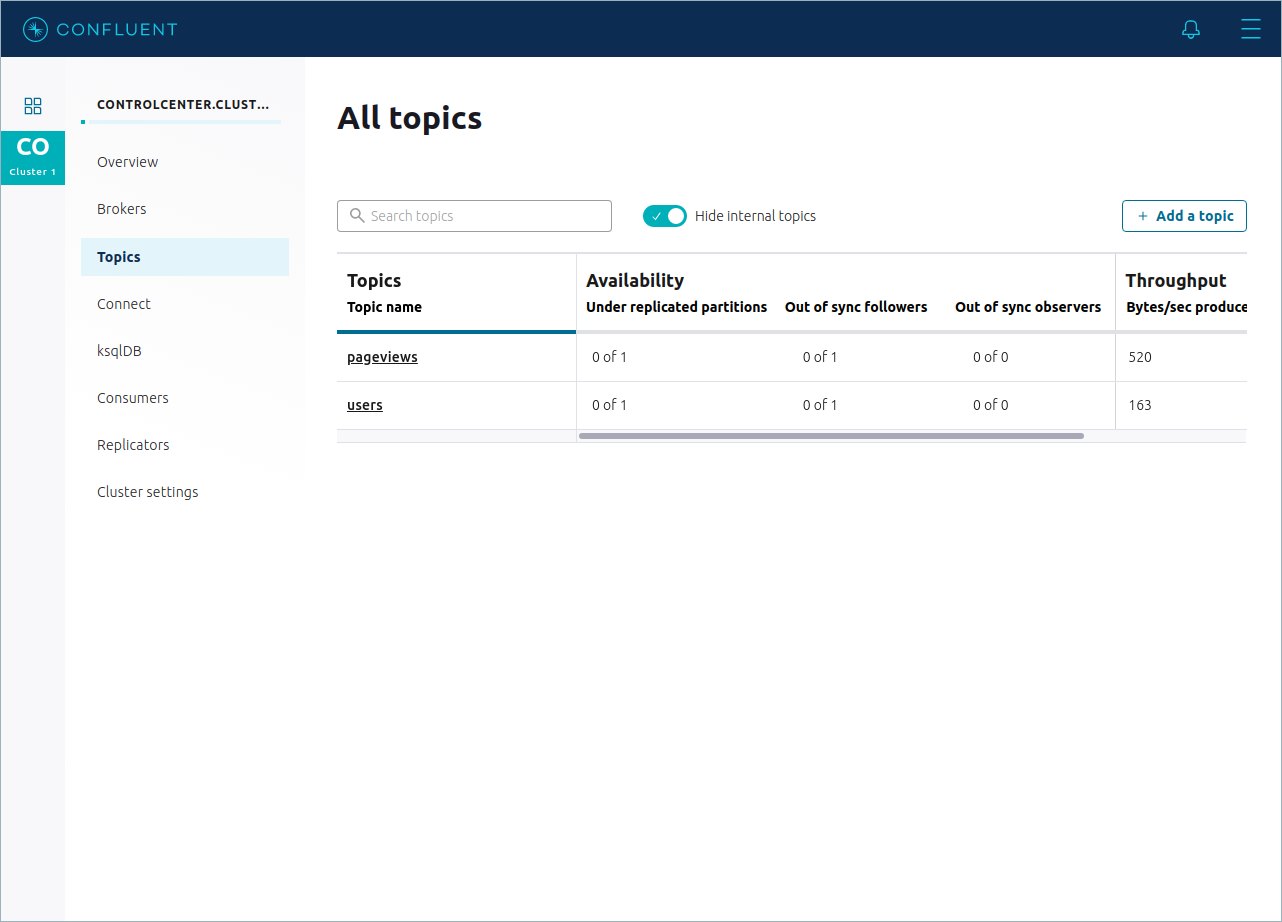The height and width of the screenshot is (922, 1282).
Task: Click the CONTROLCENTER.CLUST... cluster name
Action: (183, 104)
